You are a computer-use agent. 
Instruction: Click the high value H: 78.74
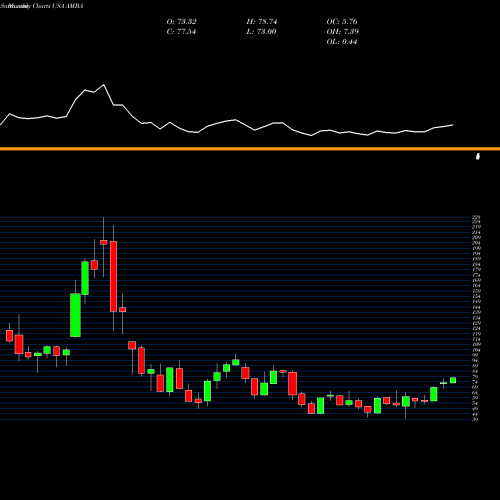pyautogui.click(x=262, y=22)
